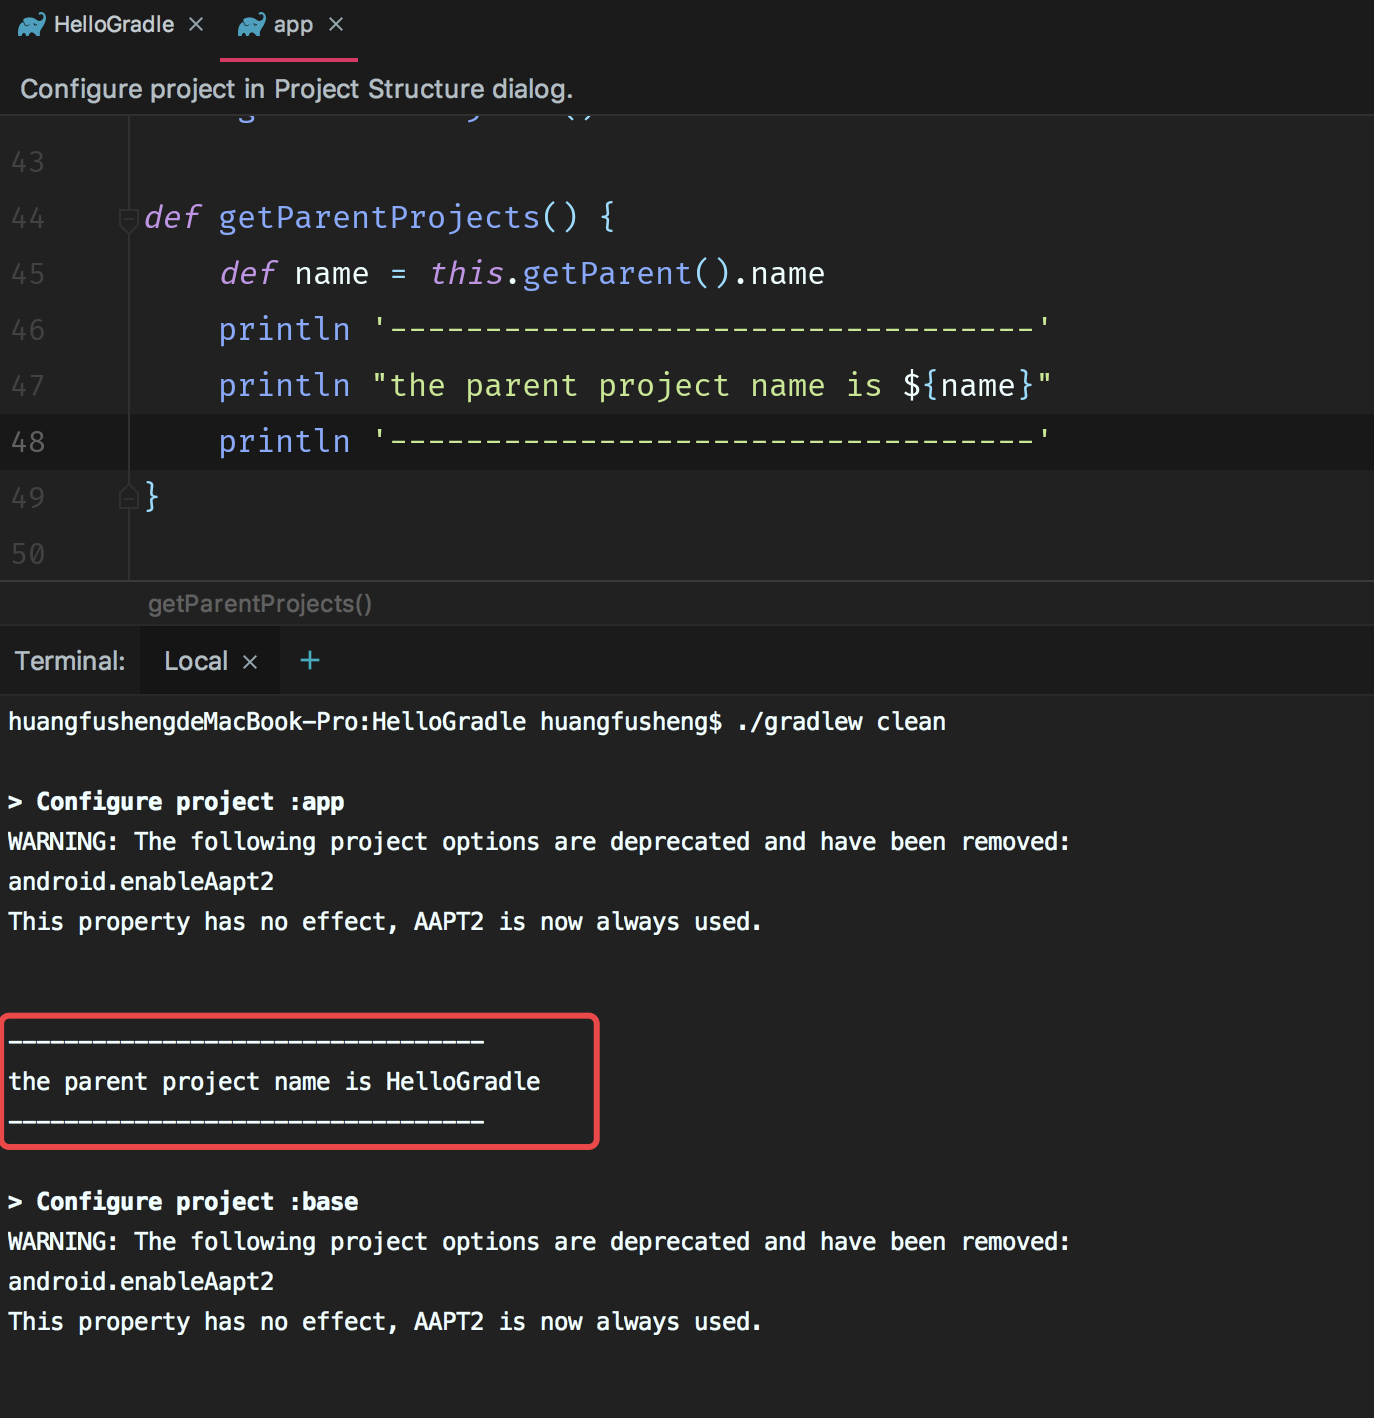Click the Terminal: panel label
This screenshot has width=1374, height=1418.
(70, 661)
